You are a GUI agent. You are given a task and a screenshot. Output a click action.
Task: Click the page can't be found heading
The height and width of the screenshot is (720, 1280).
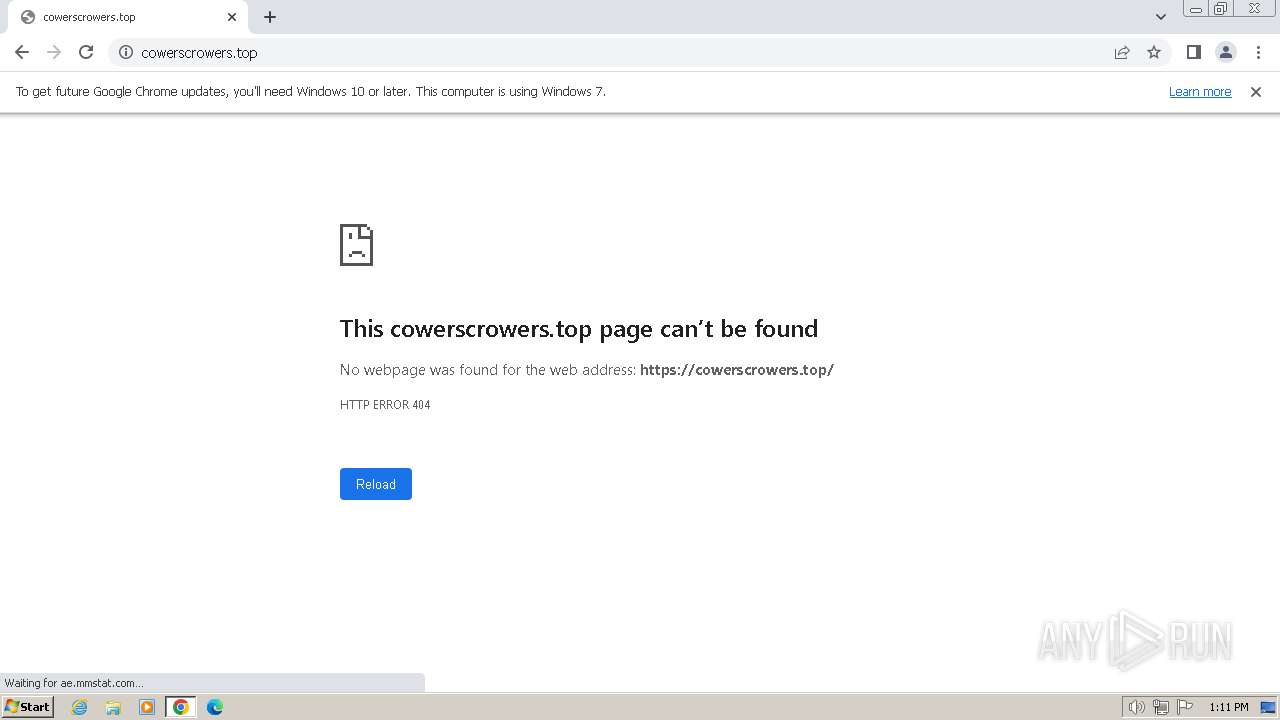pos(579,328)
